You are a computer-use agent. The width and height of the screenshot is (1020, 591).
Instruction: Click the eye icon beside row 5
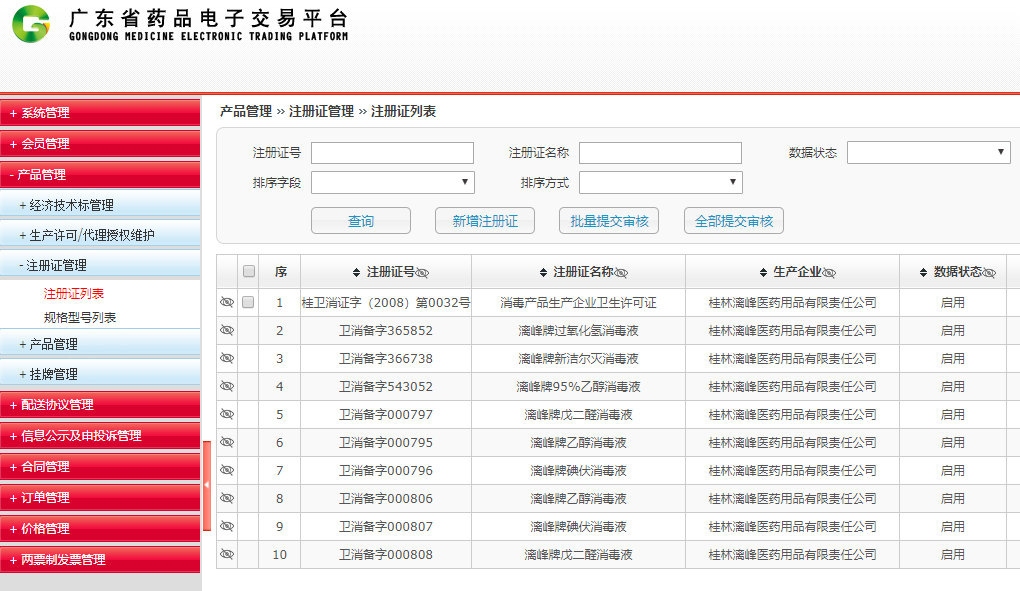pyautogui.click(x=227, y=414)
